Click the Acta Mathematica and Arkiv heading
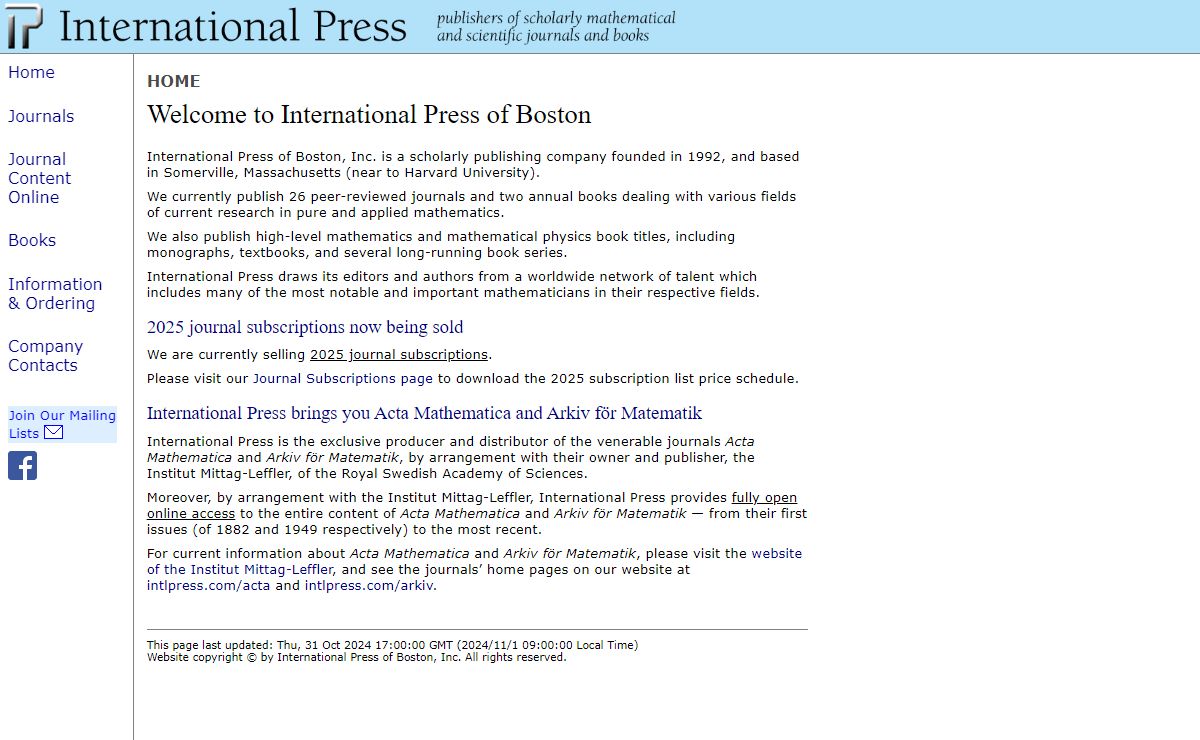The height and width of the screenshot is (740, 1200). pos(425,414)
